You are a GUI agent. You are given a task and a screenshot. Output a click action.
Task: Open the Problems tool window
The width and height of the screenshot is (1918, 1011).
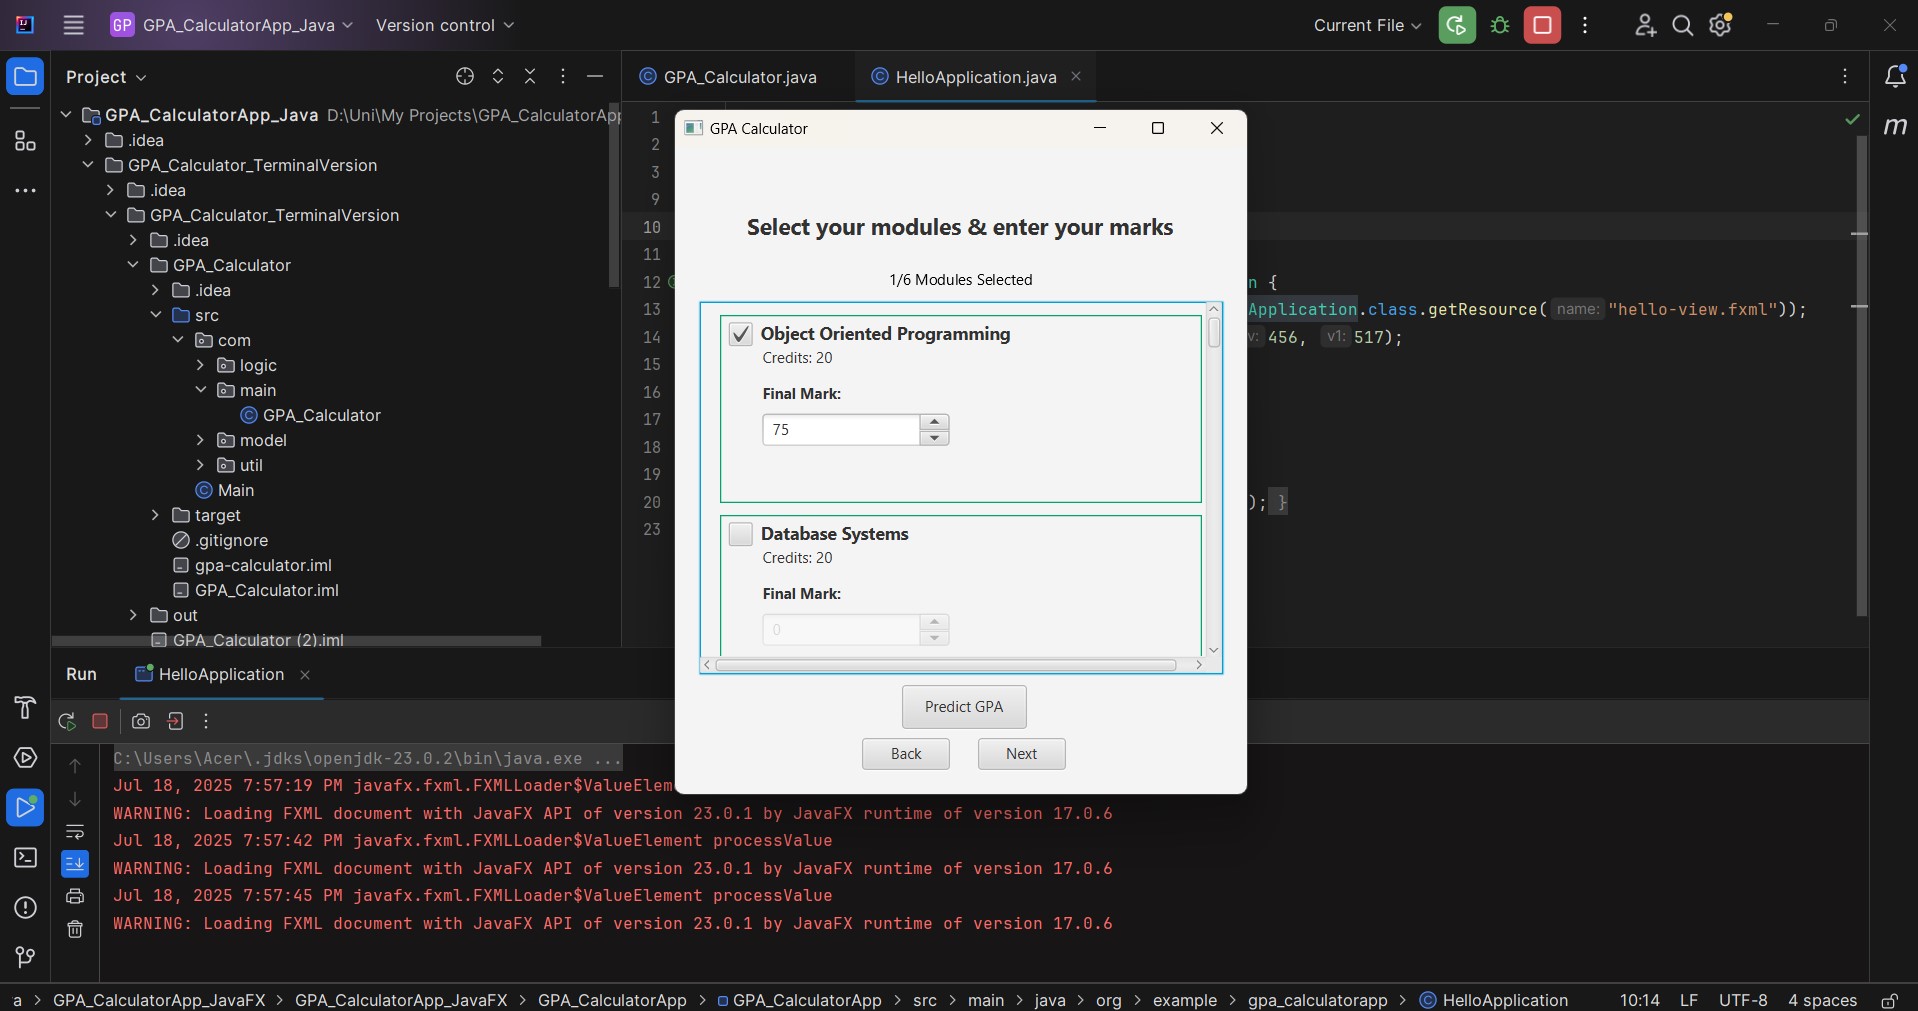[x=25, y=909]
